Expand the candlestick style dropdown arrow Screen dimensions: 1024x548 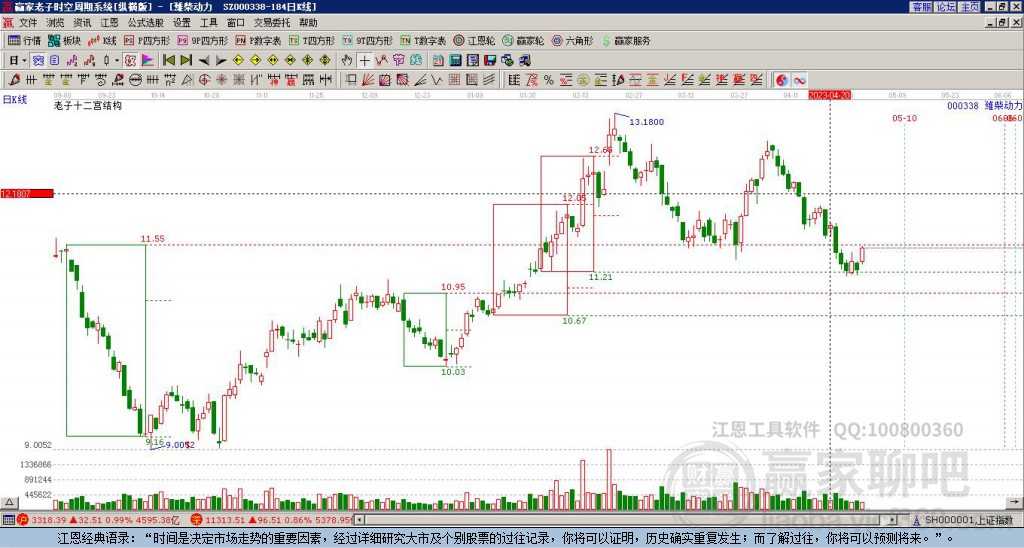click(117, 61)
